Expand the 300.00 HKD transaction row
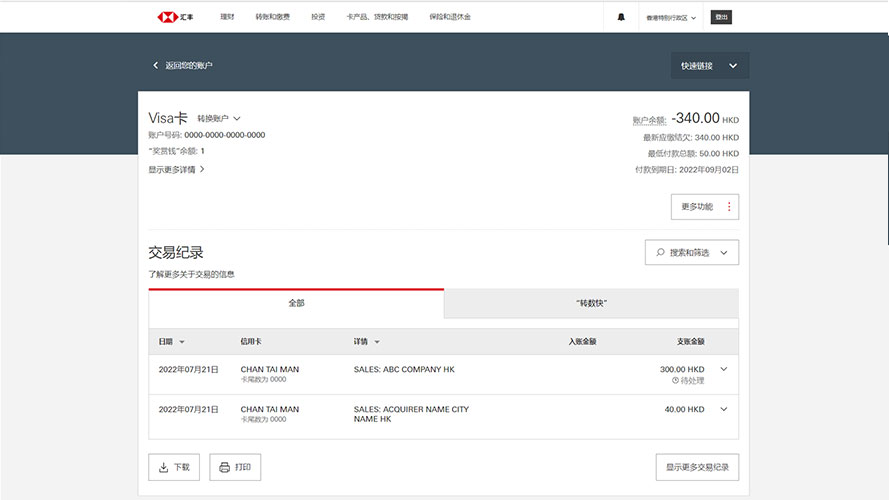This screenshot has height=500, width=889. [724, 370]
